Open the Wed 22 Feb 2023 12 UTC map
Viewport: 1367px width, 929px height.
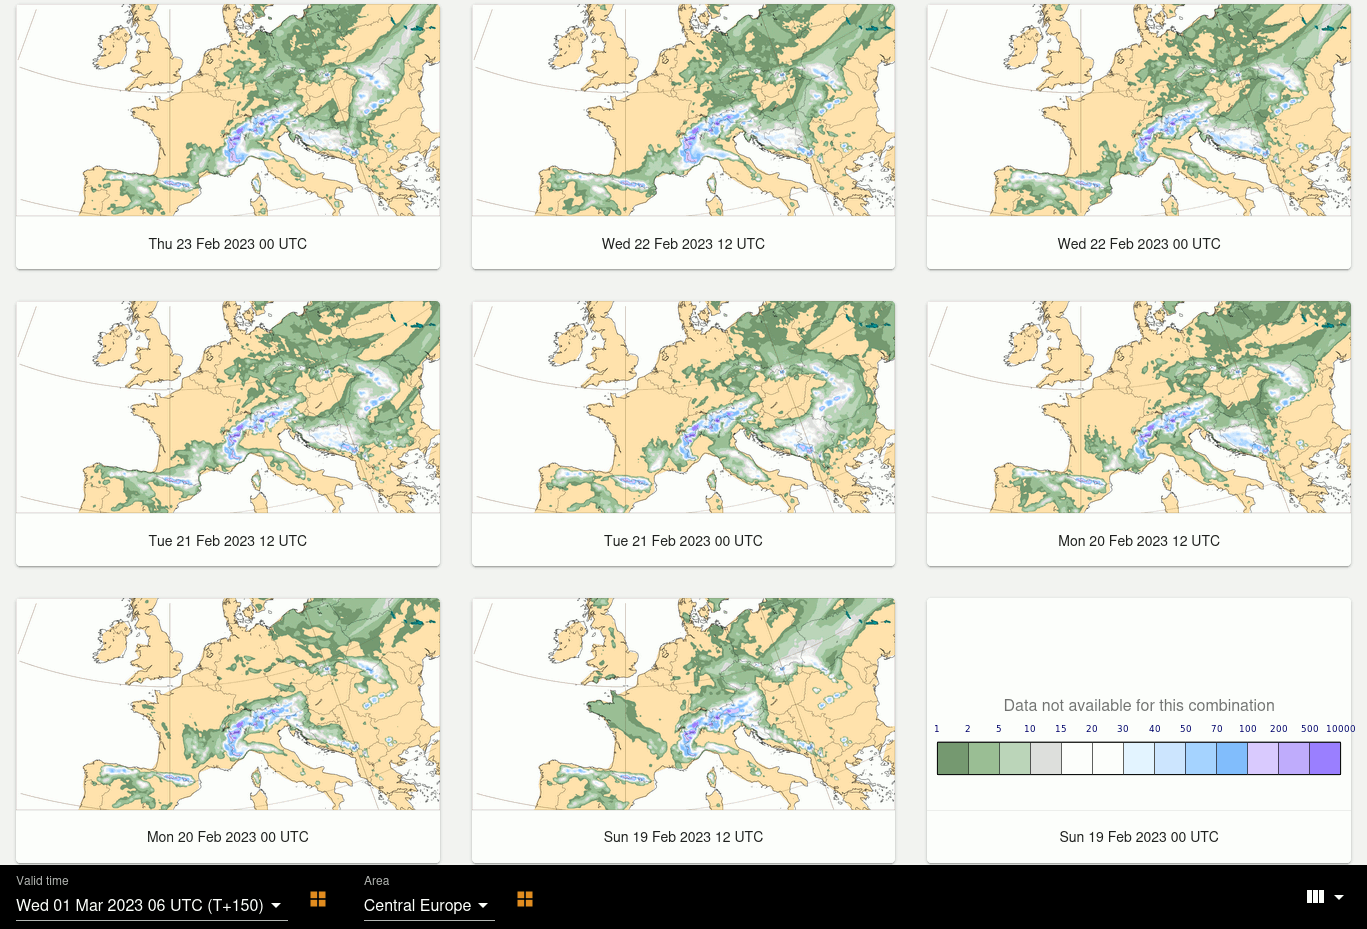[683, 110]
